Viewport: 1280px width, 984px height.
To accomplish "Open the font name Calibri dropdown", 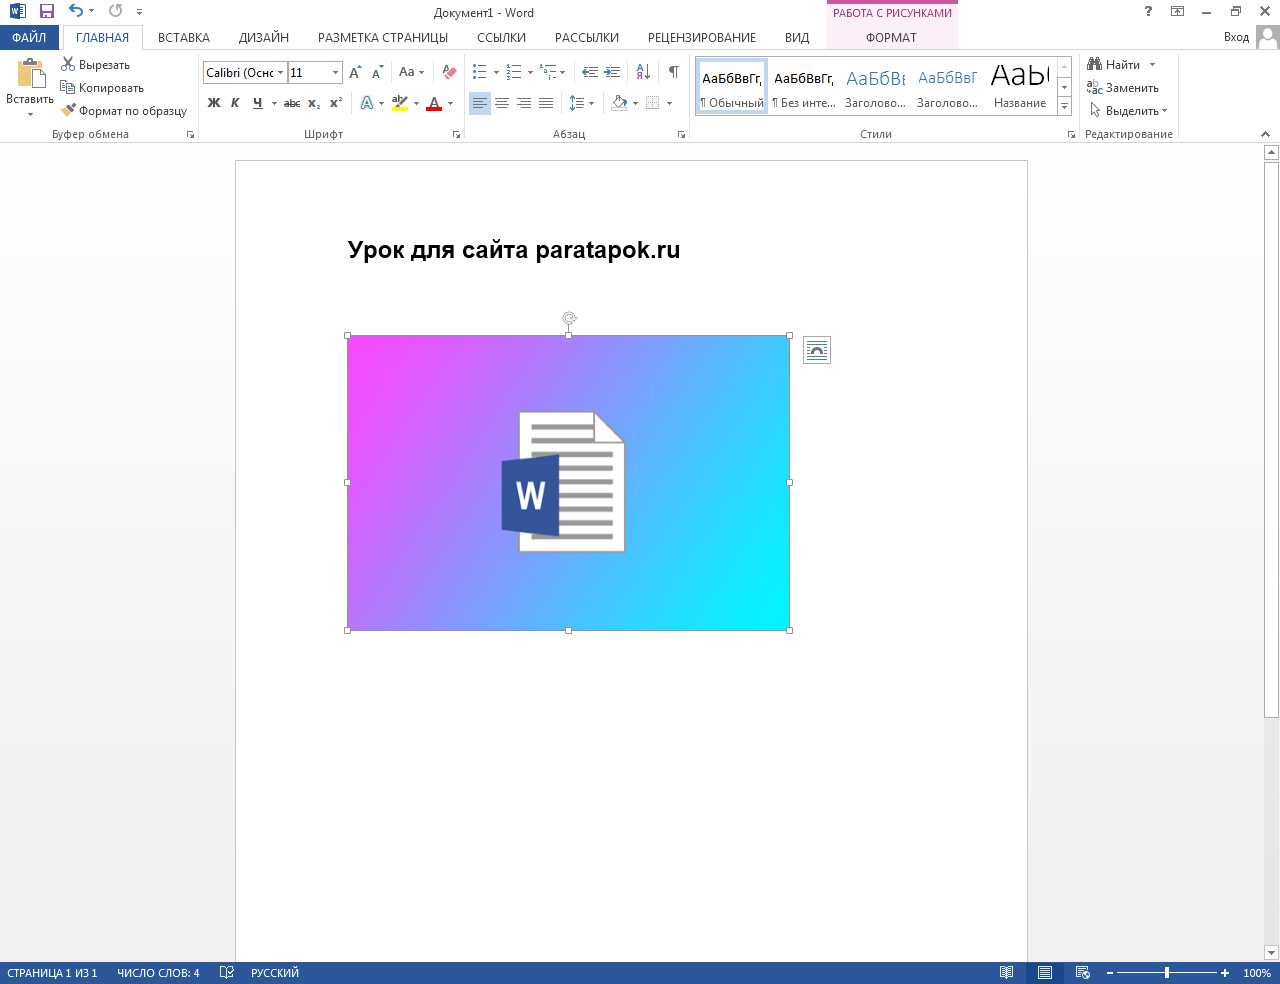I will click(x=281, y=73).
